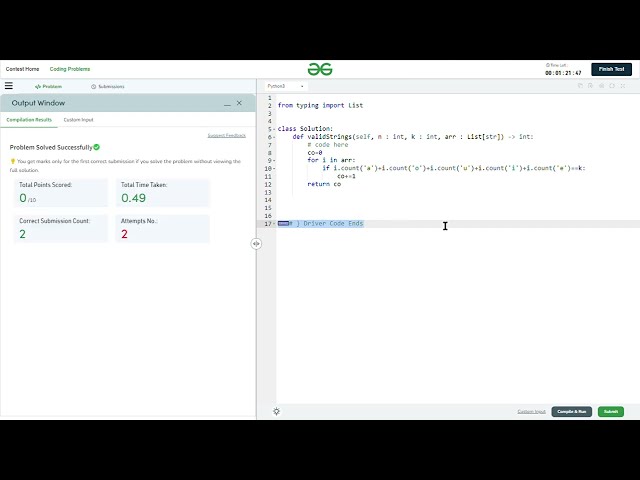Open the Python3 language dropdown

click(x=285, y=86)
